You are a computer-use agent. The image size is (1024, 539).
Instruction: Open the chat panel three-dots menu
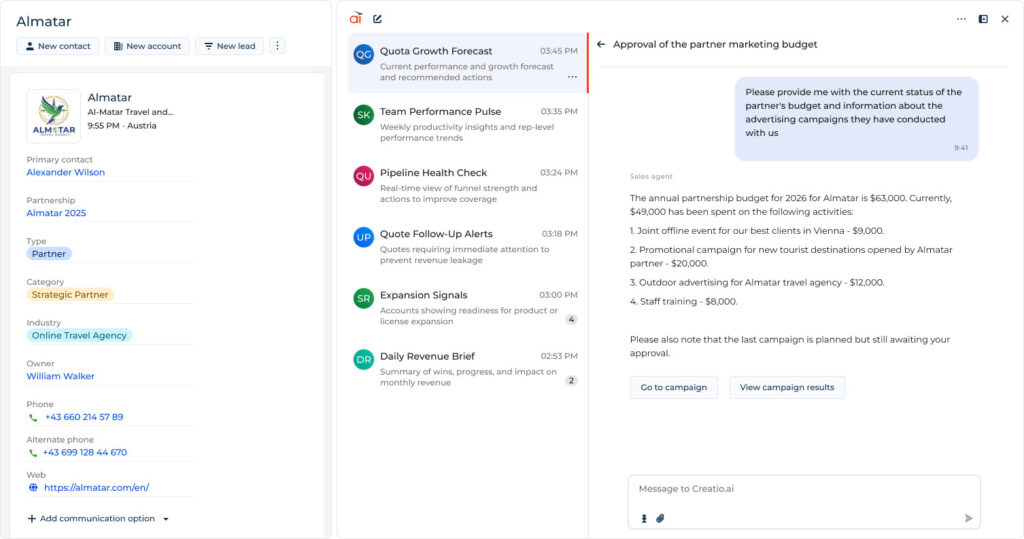point(961,19)
